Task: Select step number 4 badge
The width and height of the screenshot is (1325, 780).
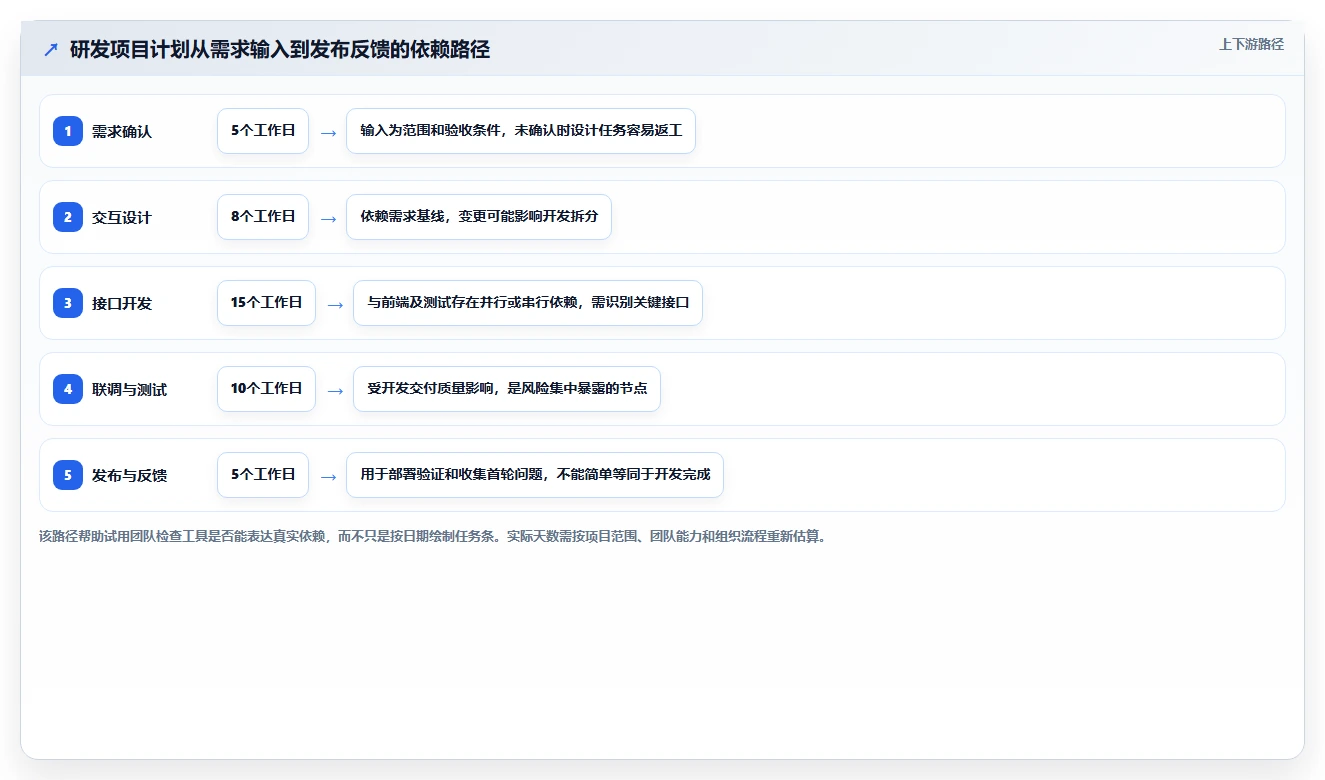Action: (x=68, y=389)
